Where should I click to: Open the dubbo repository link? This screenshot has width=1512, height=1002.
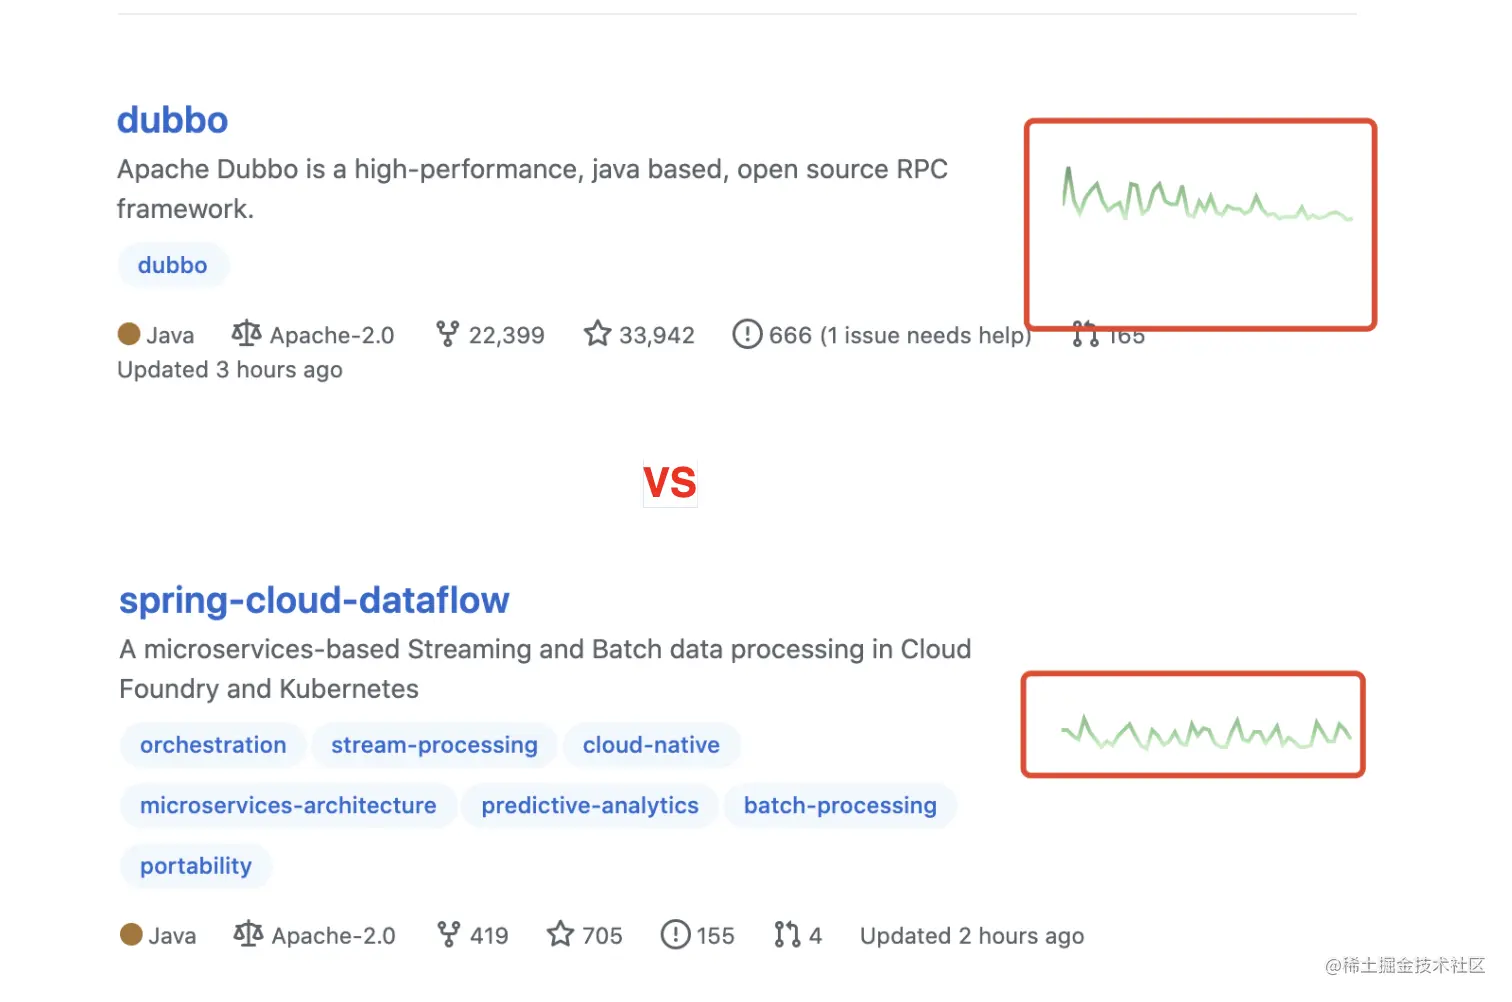coord(172,120)
